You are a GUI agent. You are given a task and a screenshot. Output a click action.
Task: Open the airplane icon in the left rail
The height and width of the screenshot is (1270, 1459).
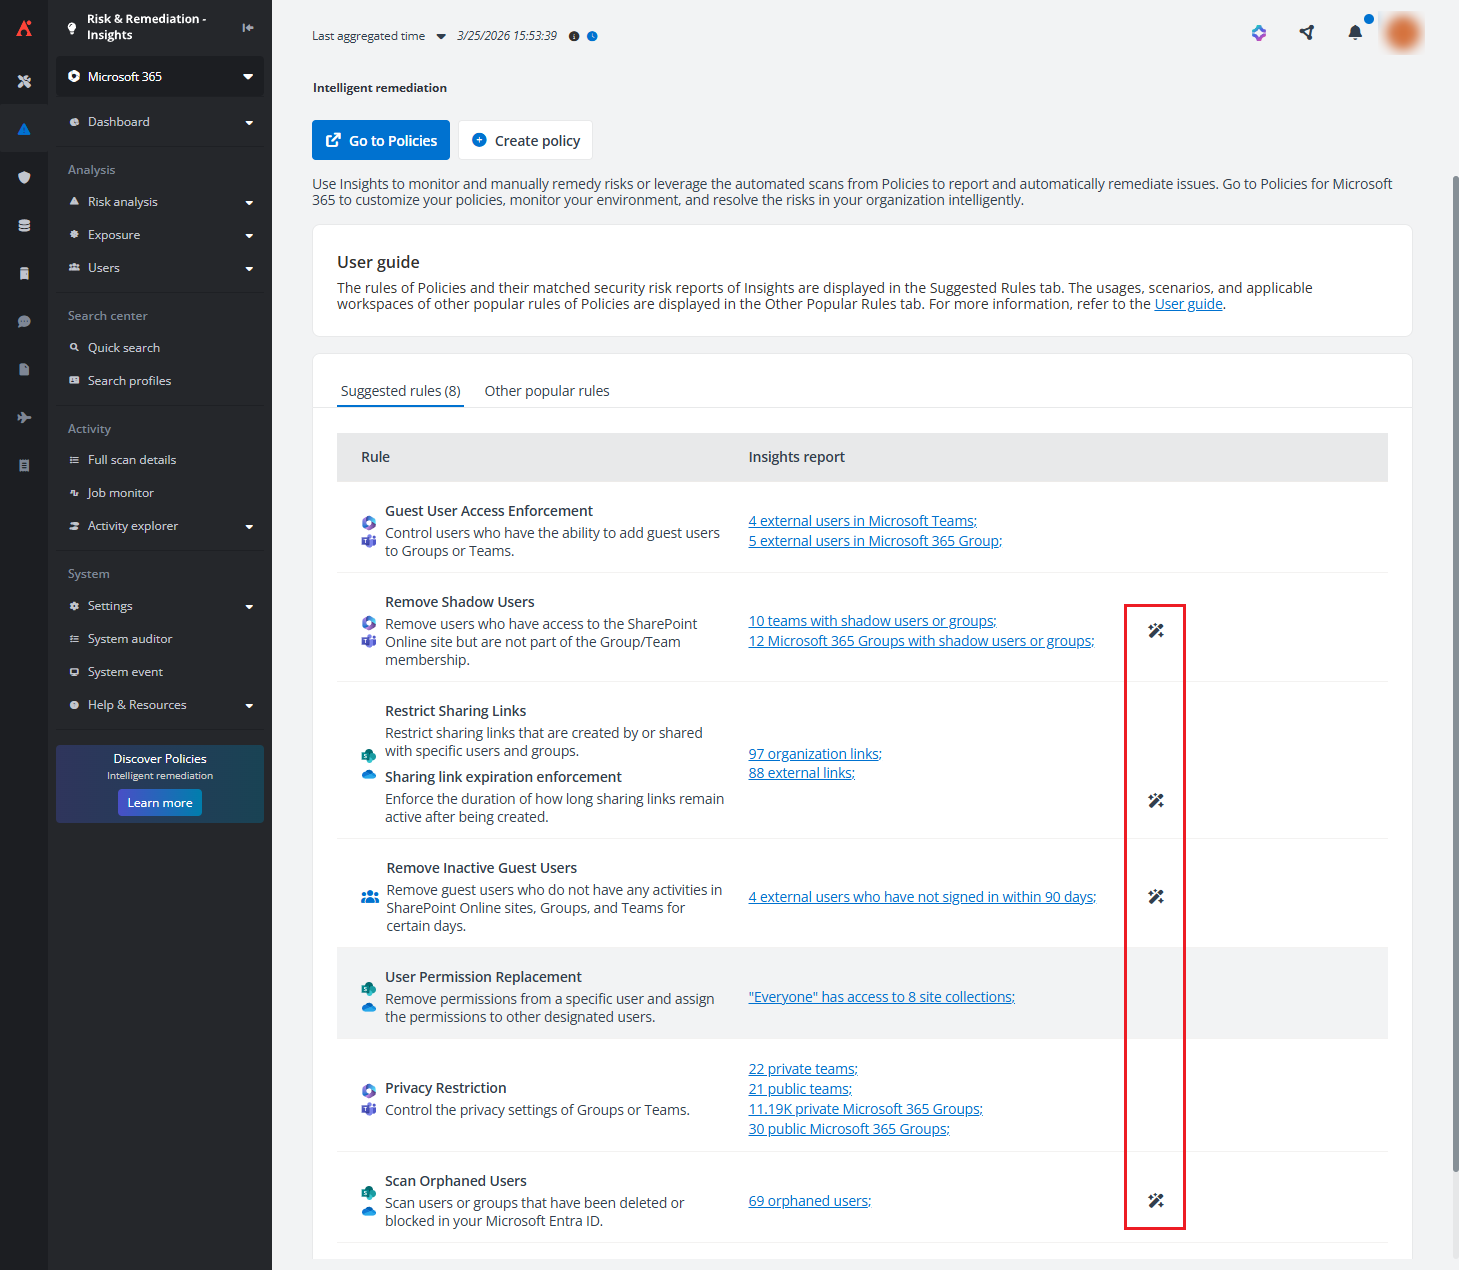(x=24, y=417)
